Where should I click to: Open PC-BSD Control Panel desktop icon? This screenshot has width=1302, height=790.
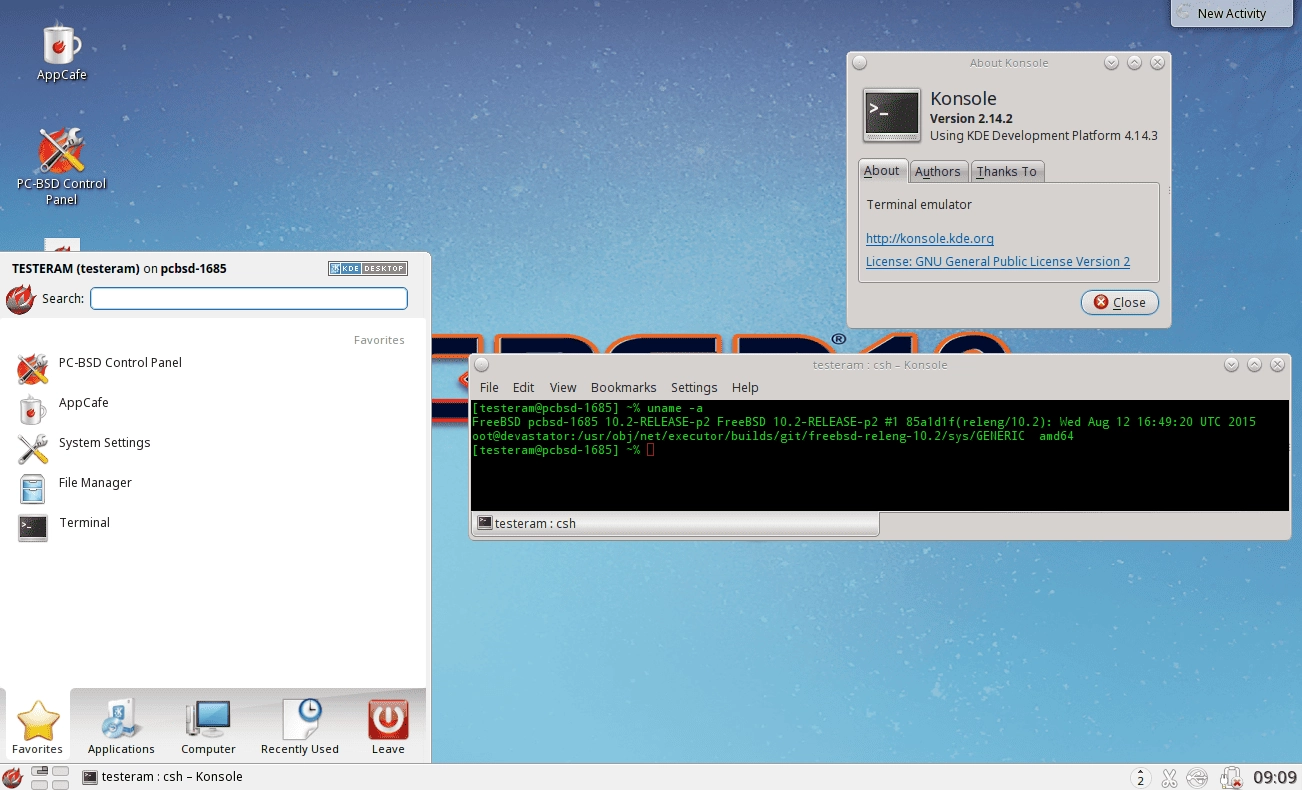pos(62,165)
